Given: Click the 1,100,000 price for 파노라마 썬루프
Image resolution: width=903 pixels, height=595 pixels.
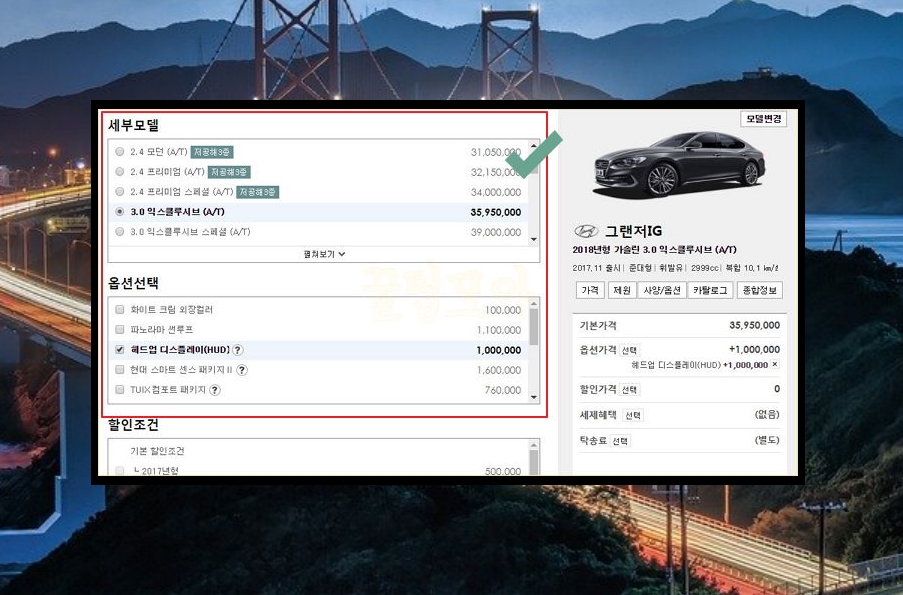Looking at the screenshot, I should point(499,330).
